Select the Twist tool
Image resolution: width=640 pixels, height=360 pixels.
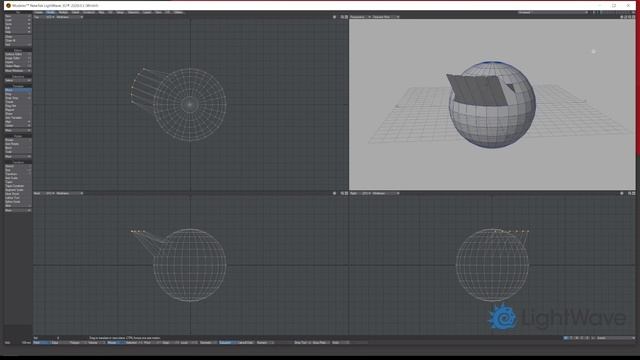click(18, 152)
